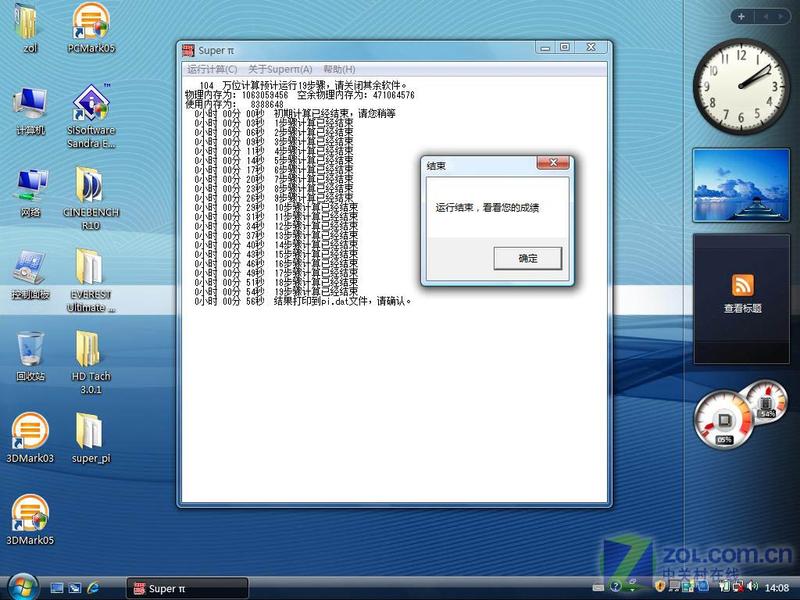Close the Super π window
The width and height of the screenshot is (800, 600).
tap(591, 47)
